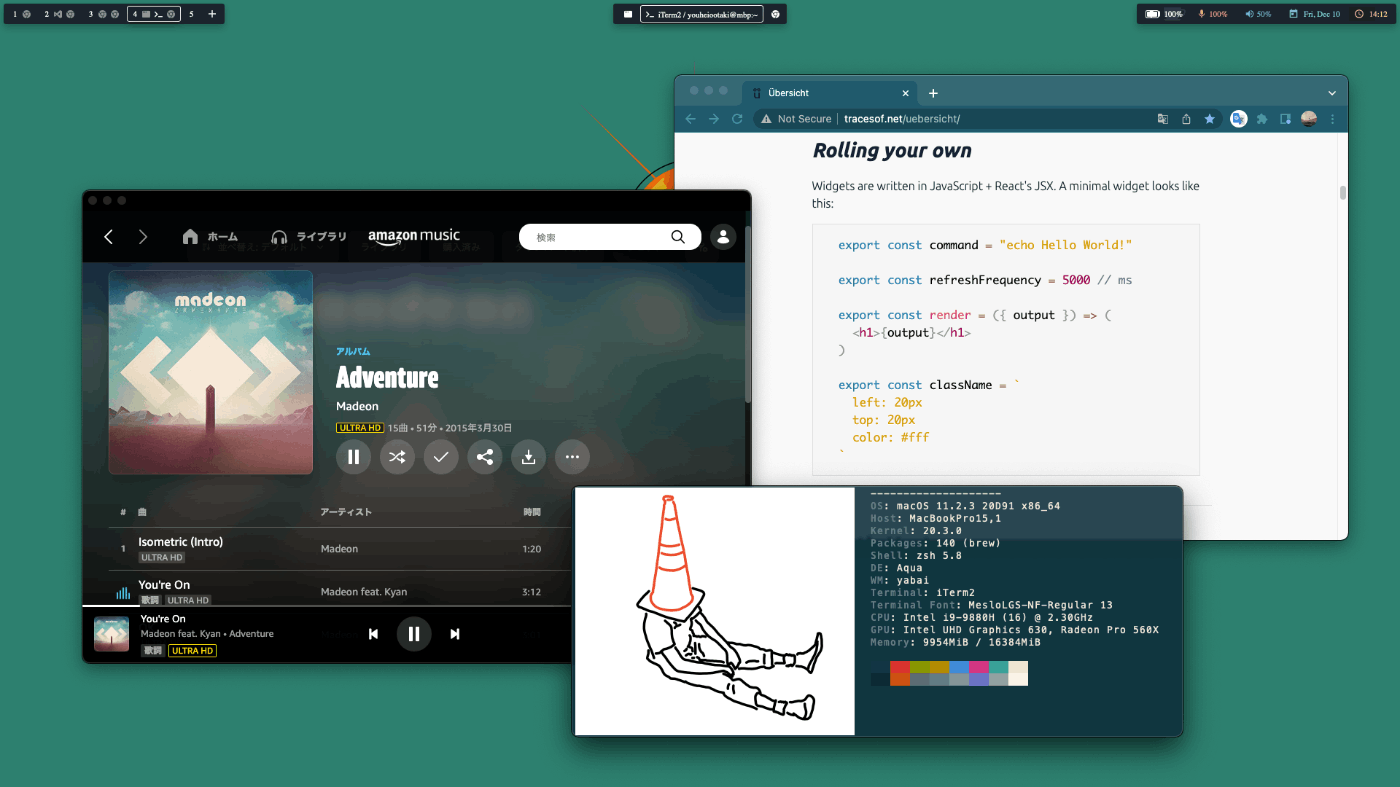Click the now-playing thumbnail in the player bar
The width and height of the screenshot is (1400, 787).
tap(111, 634)
